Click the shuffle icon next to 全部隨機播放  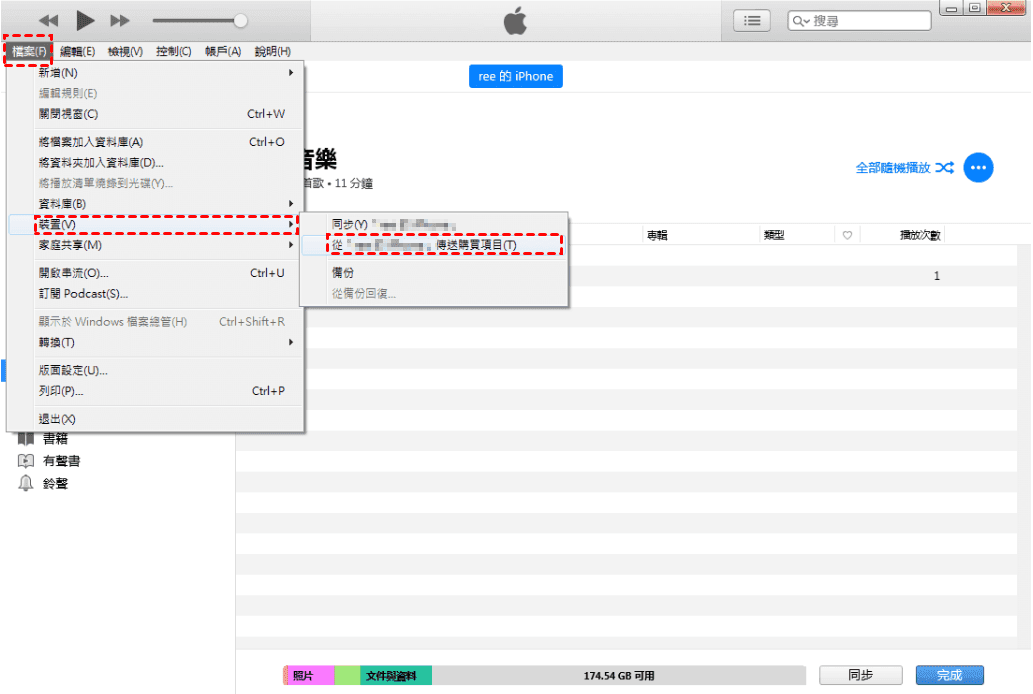click(945, 168)
